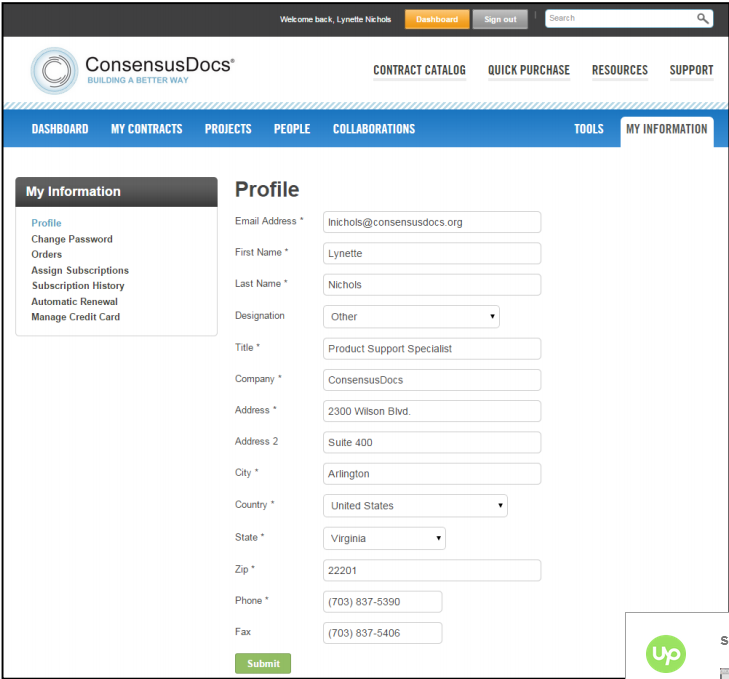Screen dimensions: 729x679
Task: Submit the profile form
Action: tap(263, 664)
